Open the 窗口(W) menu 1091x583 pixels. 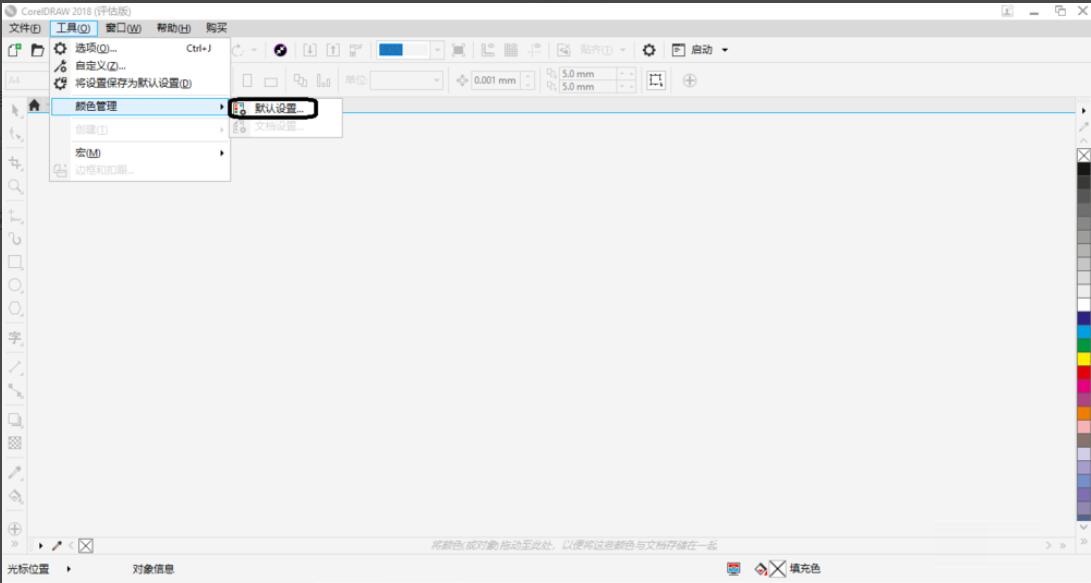(x=123, y=28)
